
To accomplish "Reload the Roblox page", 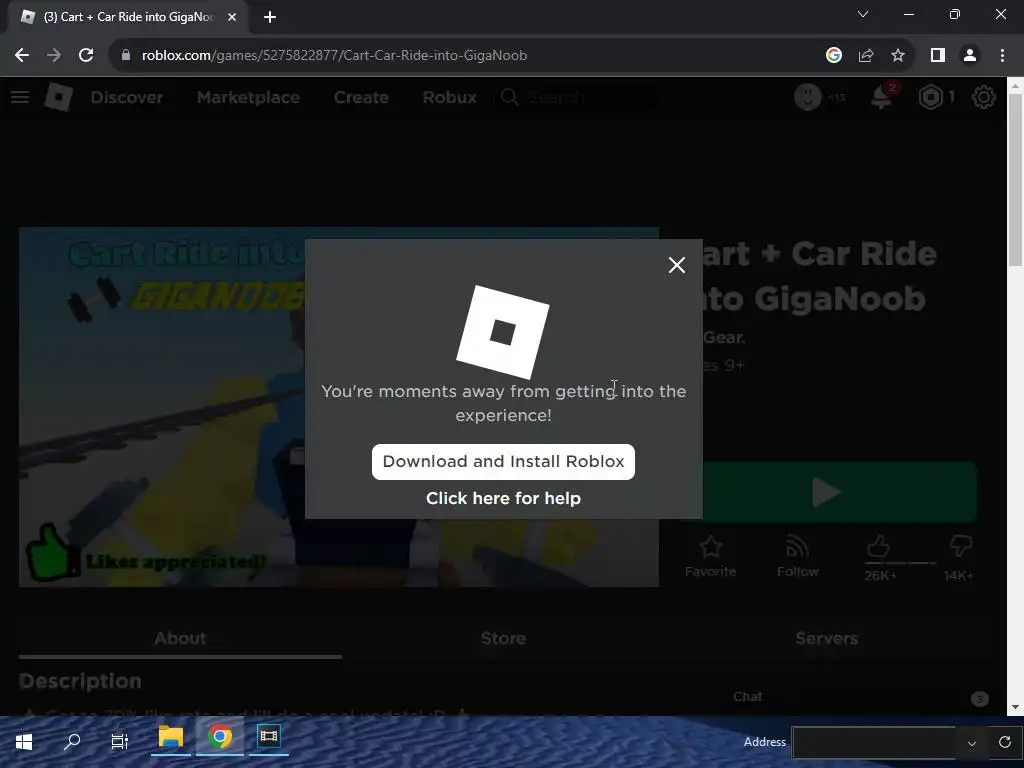I will [x=86, y=56].
